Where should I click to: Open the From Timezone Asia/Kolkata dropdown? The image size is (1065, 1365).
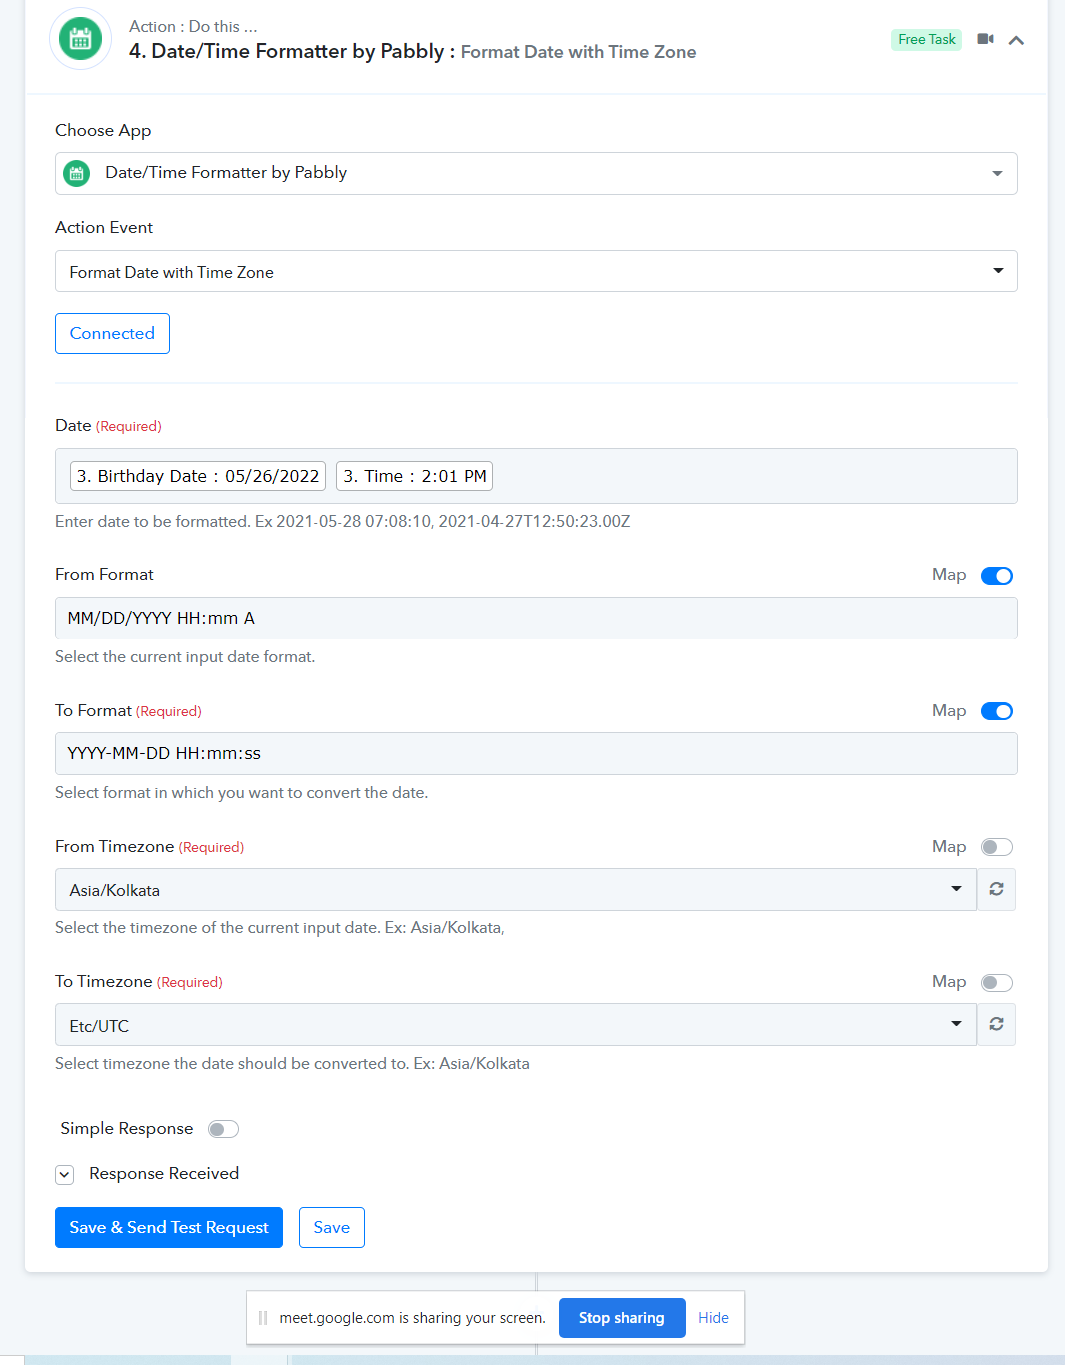pos(516,889)
